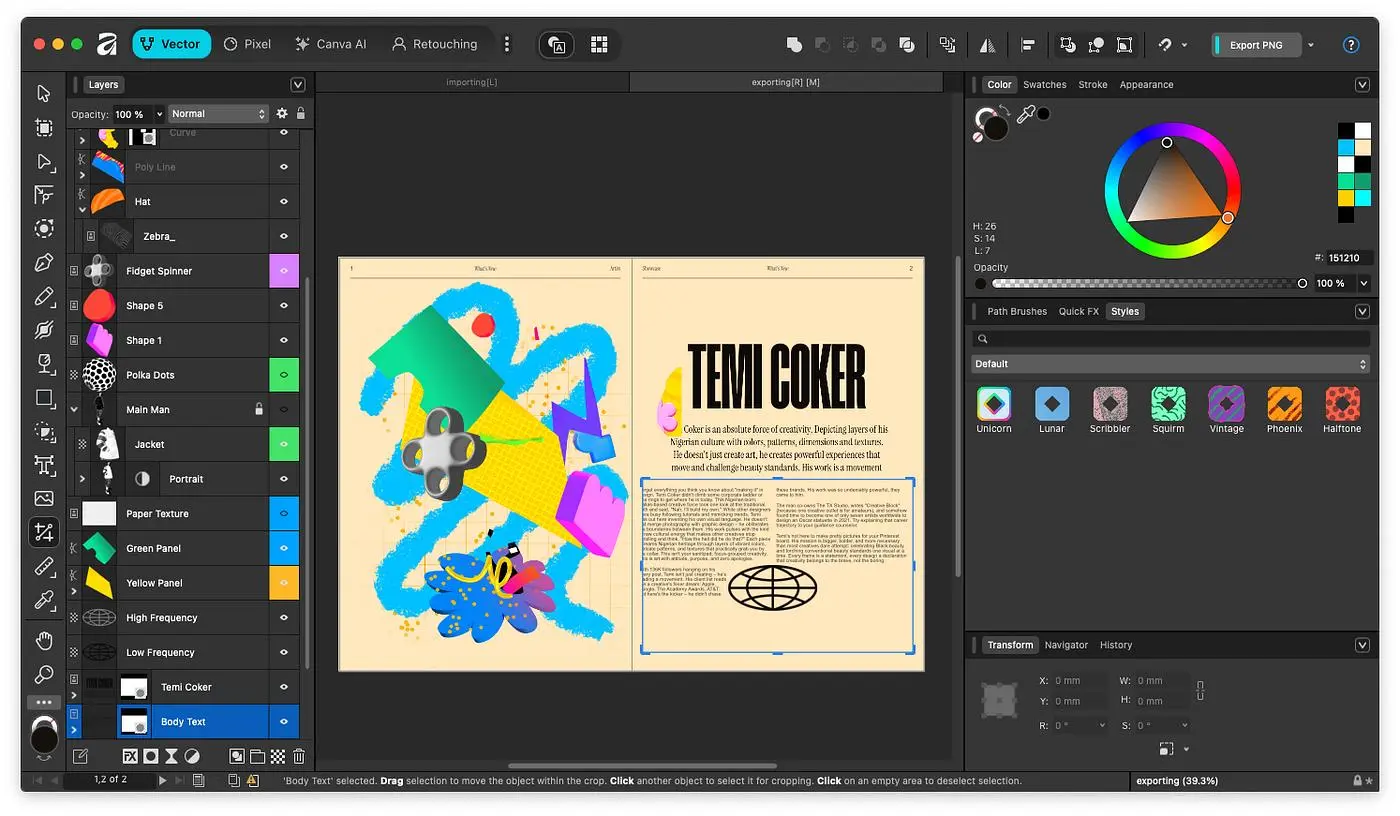Open the dropdown arrow beside Export PNG
The height and width of the screenshot is (816, 1400).
(x=1311, y=44)
